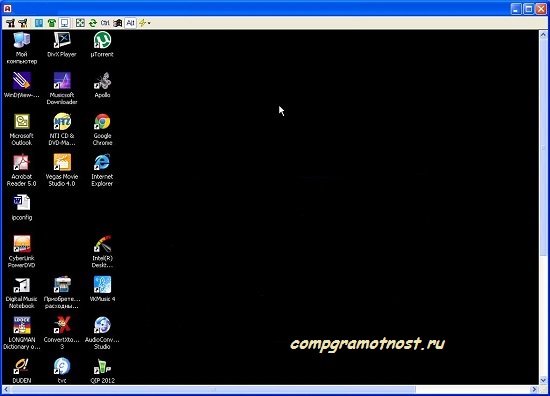550x396 pixels.
Task: Click the first connection settings toolbar icon
Action: tap(11, 23)
